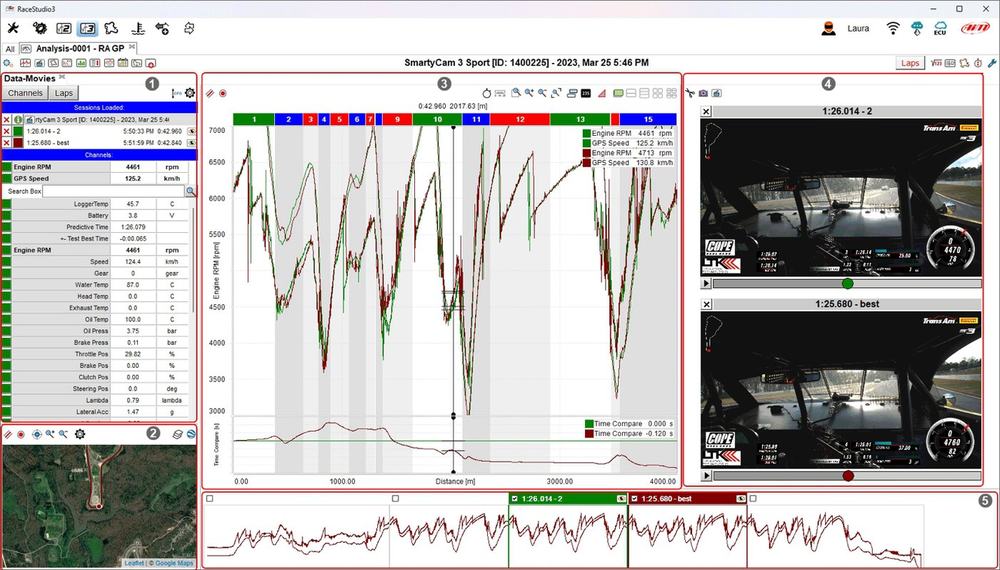1000x570 pixels.
Task: Close the 1:25.680 - best video panel
Action: click(x=706, y=305)
